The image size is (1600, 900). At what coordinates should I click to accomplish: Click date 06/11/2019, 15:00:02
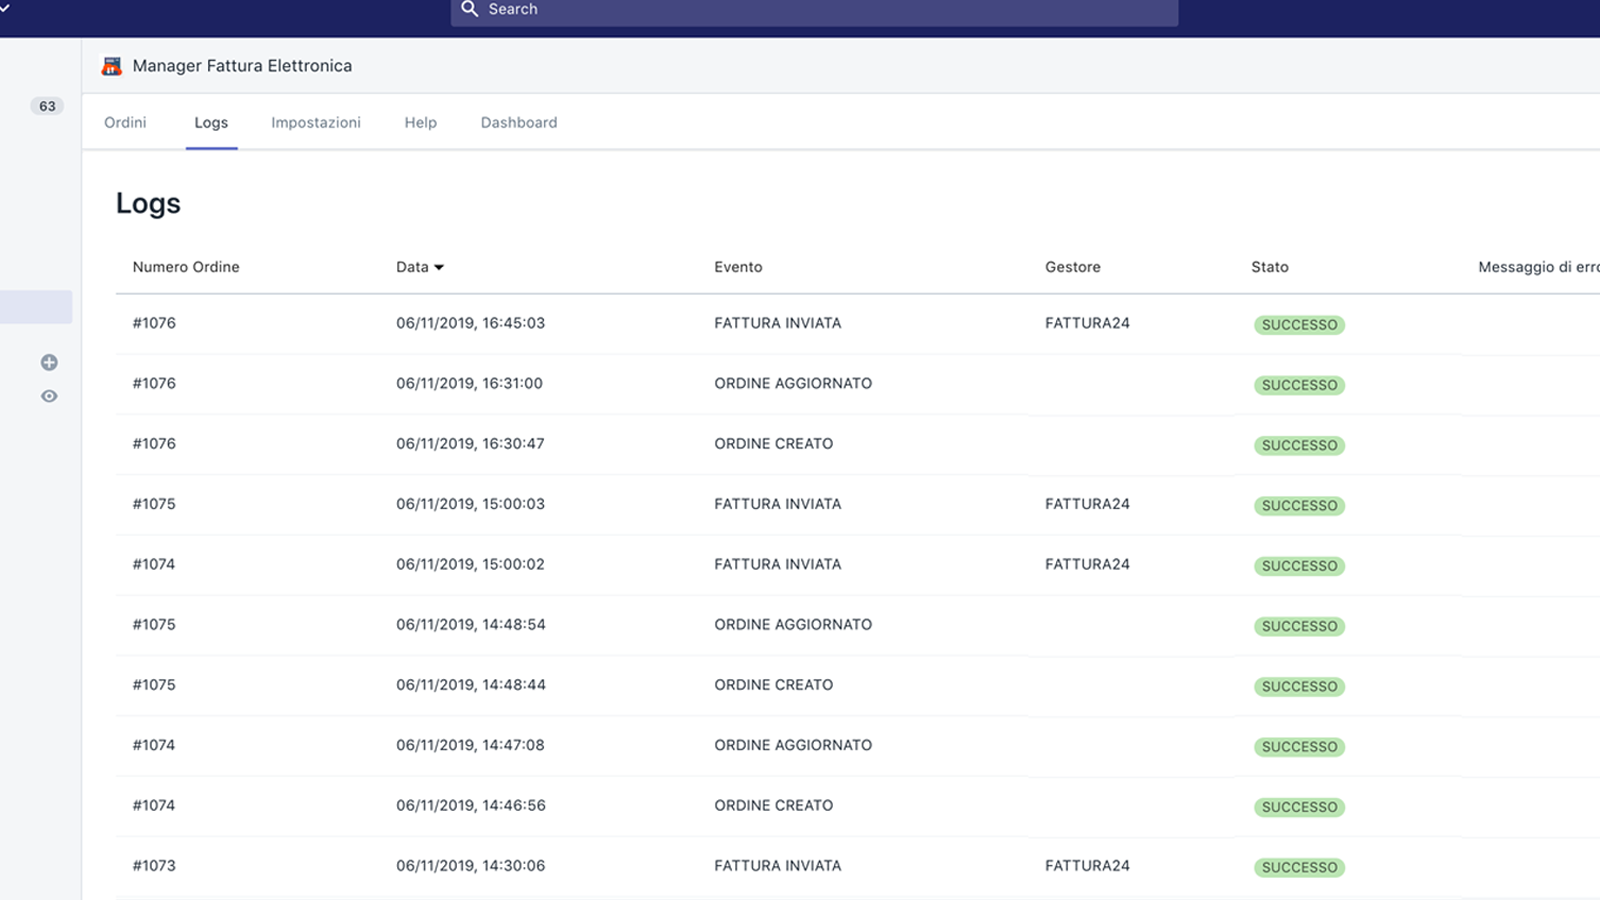pyautogui.click(x=470, y=564)
